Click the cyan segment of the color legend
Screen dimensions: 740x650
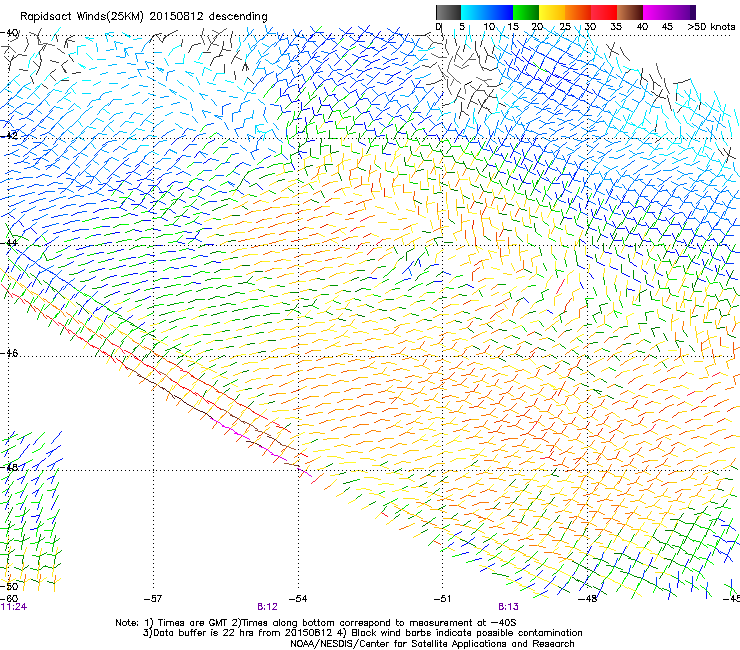coord(474,12)
